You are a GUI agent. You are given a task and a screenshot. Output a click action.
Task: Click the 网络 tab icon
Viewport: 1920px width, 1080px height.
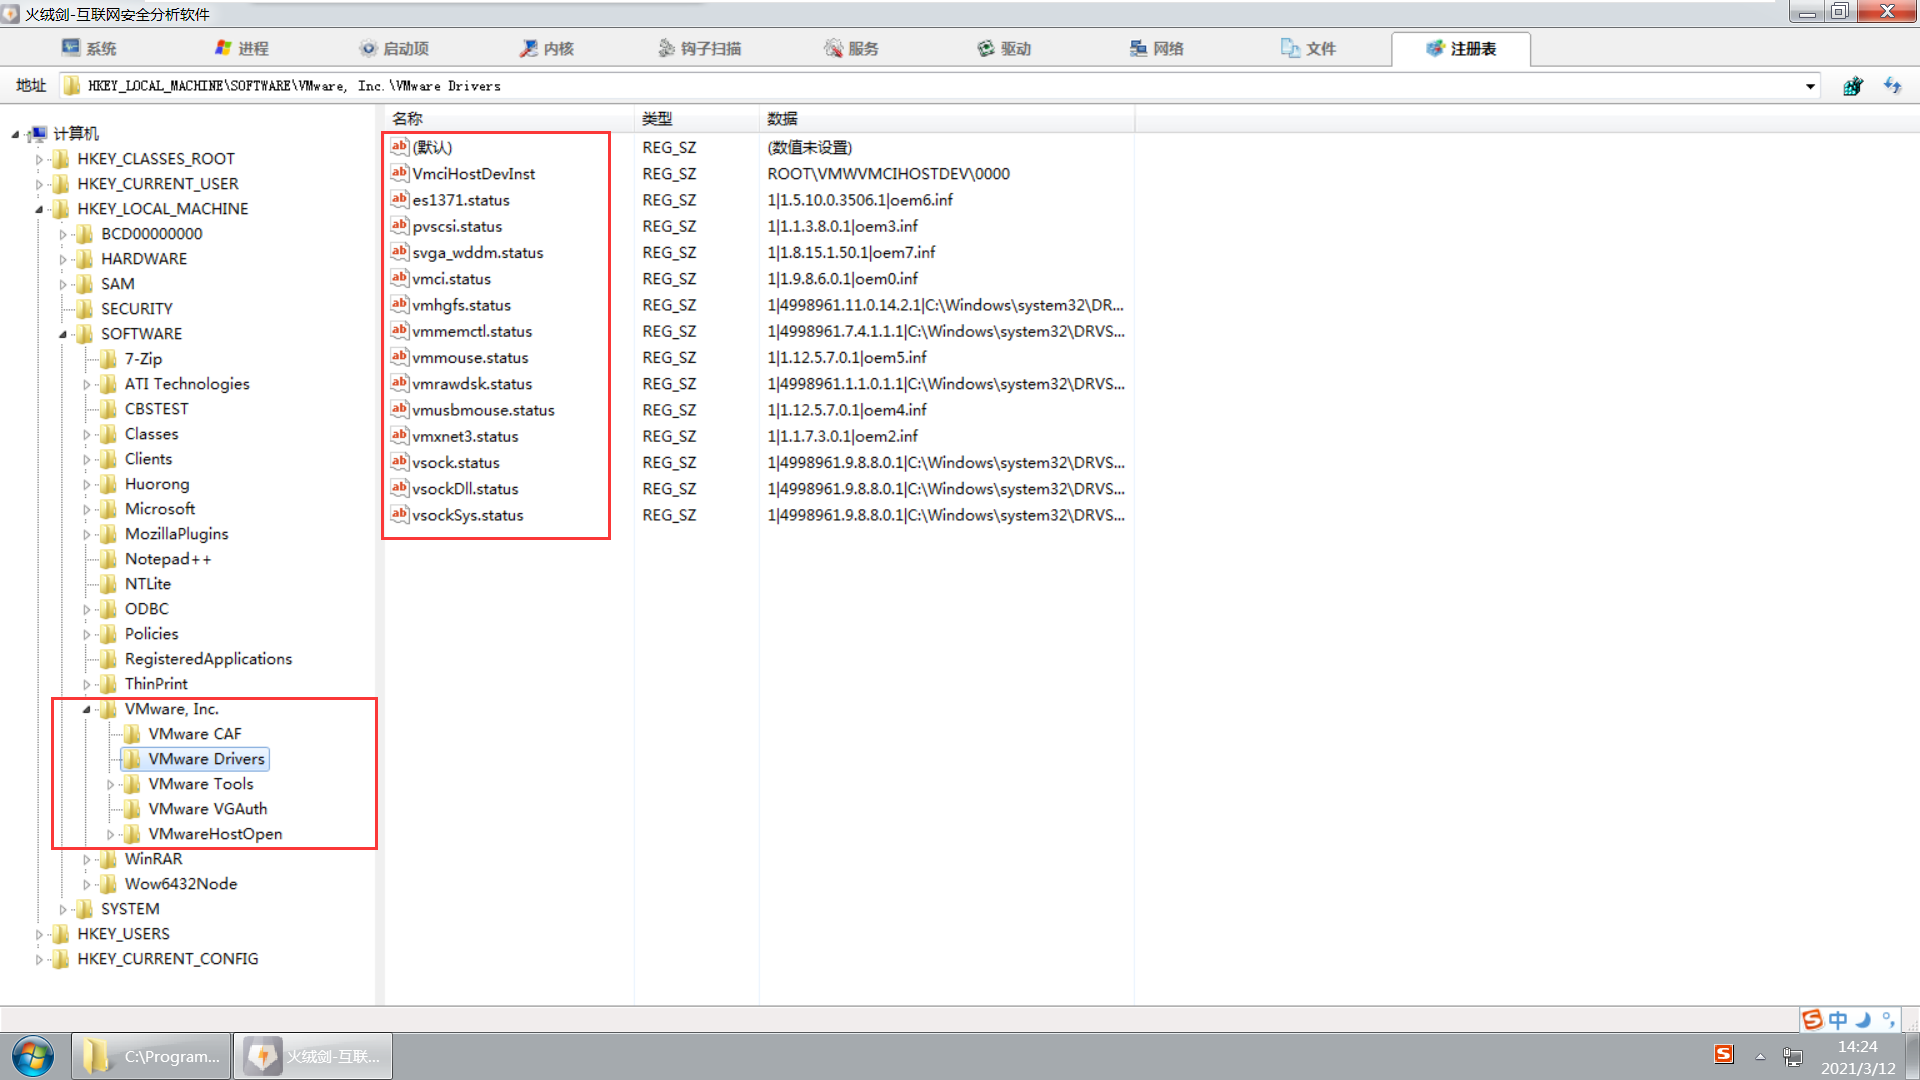1138,48
